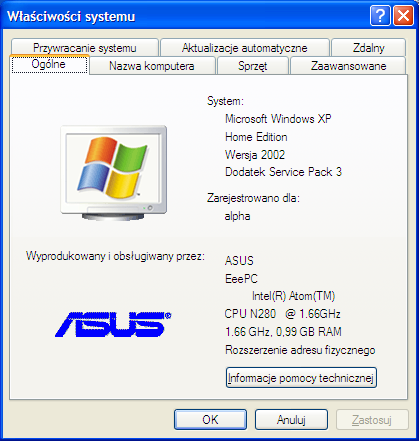Image resolution: width=419 pixels, height=441 pixels.
Task: Close the Właściwości systemu dialog
Action: pos(403,15)
